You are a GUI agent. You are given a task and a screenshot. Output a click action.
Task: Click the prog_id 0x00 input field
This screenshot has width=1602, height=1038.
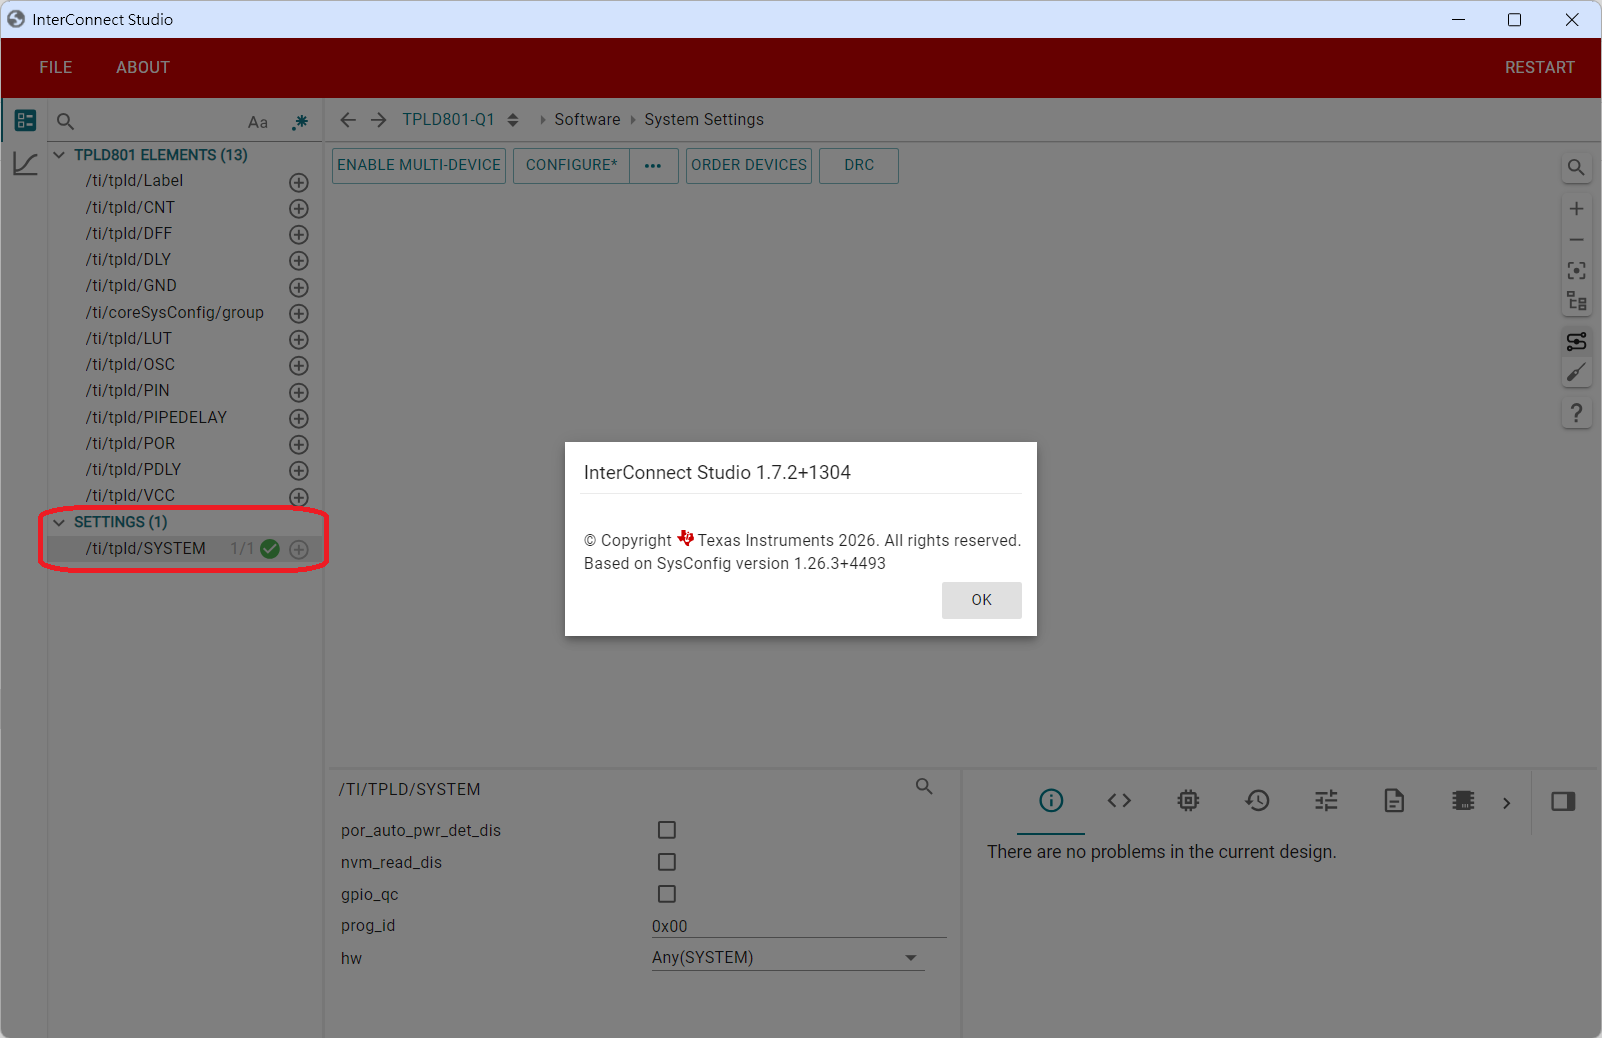click(x=799, y=926)
